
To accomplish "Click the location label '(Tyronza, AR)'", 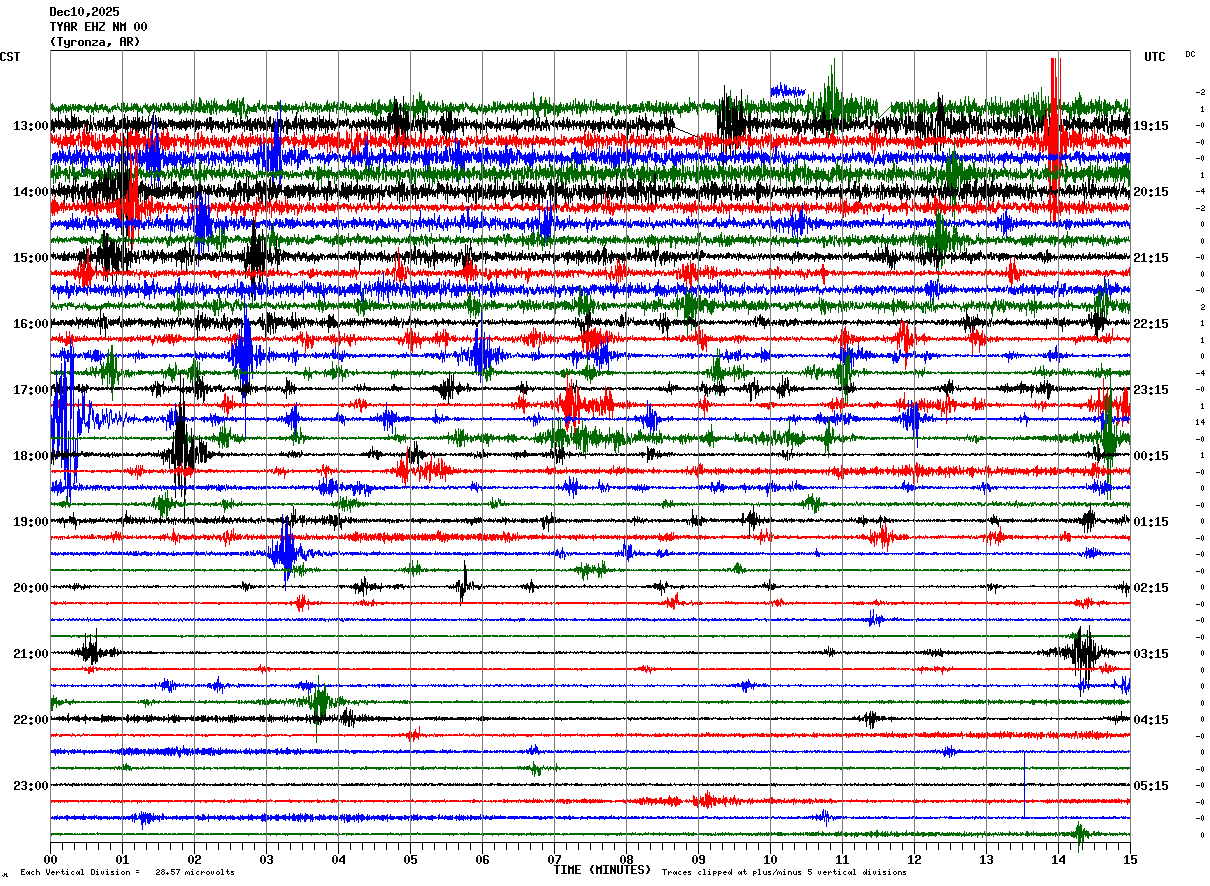I will click(x=95, y=42).
